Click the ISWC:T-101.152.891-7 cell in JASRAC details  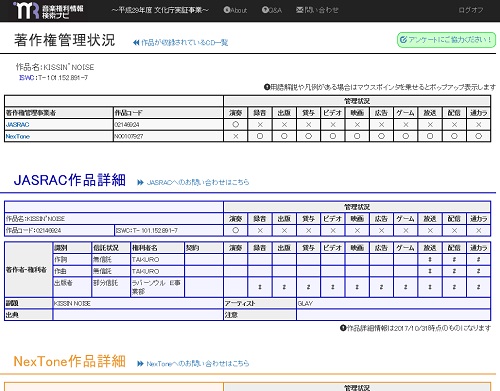[x=169, y=230]
